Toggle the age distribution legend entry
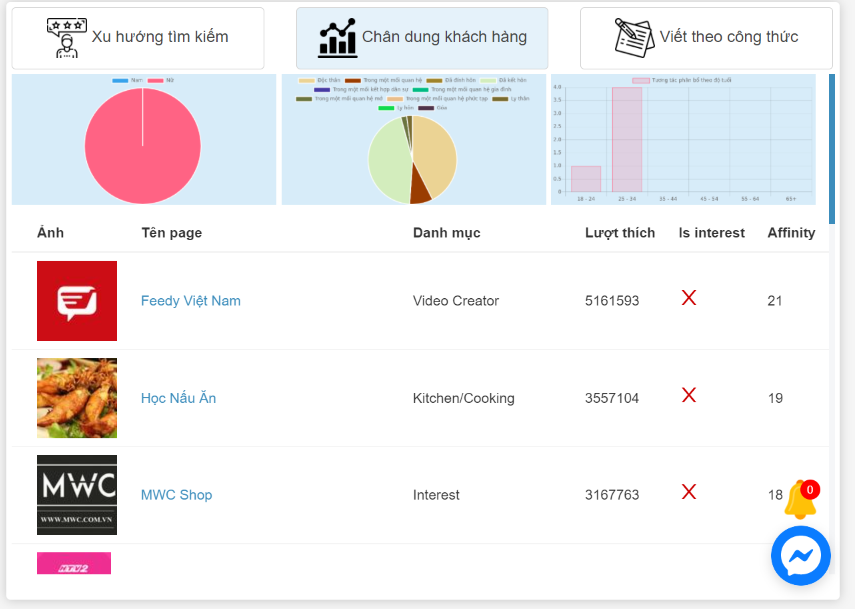 (682, 80)
